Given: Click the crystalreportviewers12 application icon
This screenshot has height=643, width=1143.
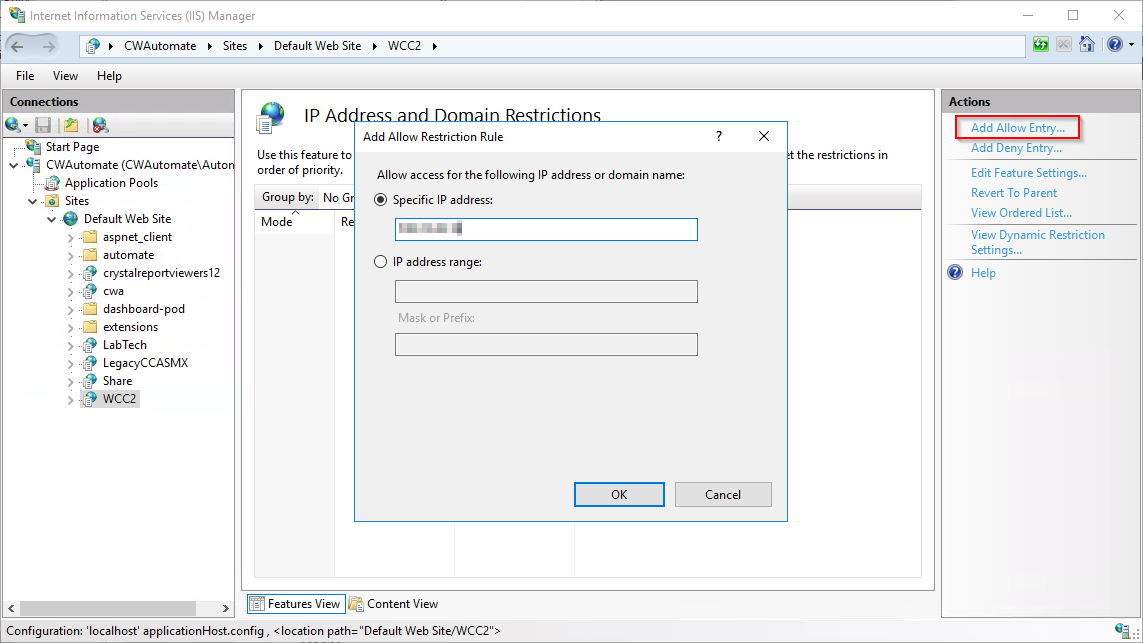Looking at the screenshot, I should [90, 273].
